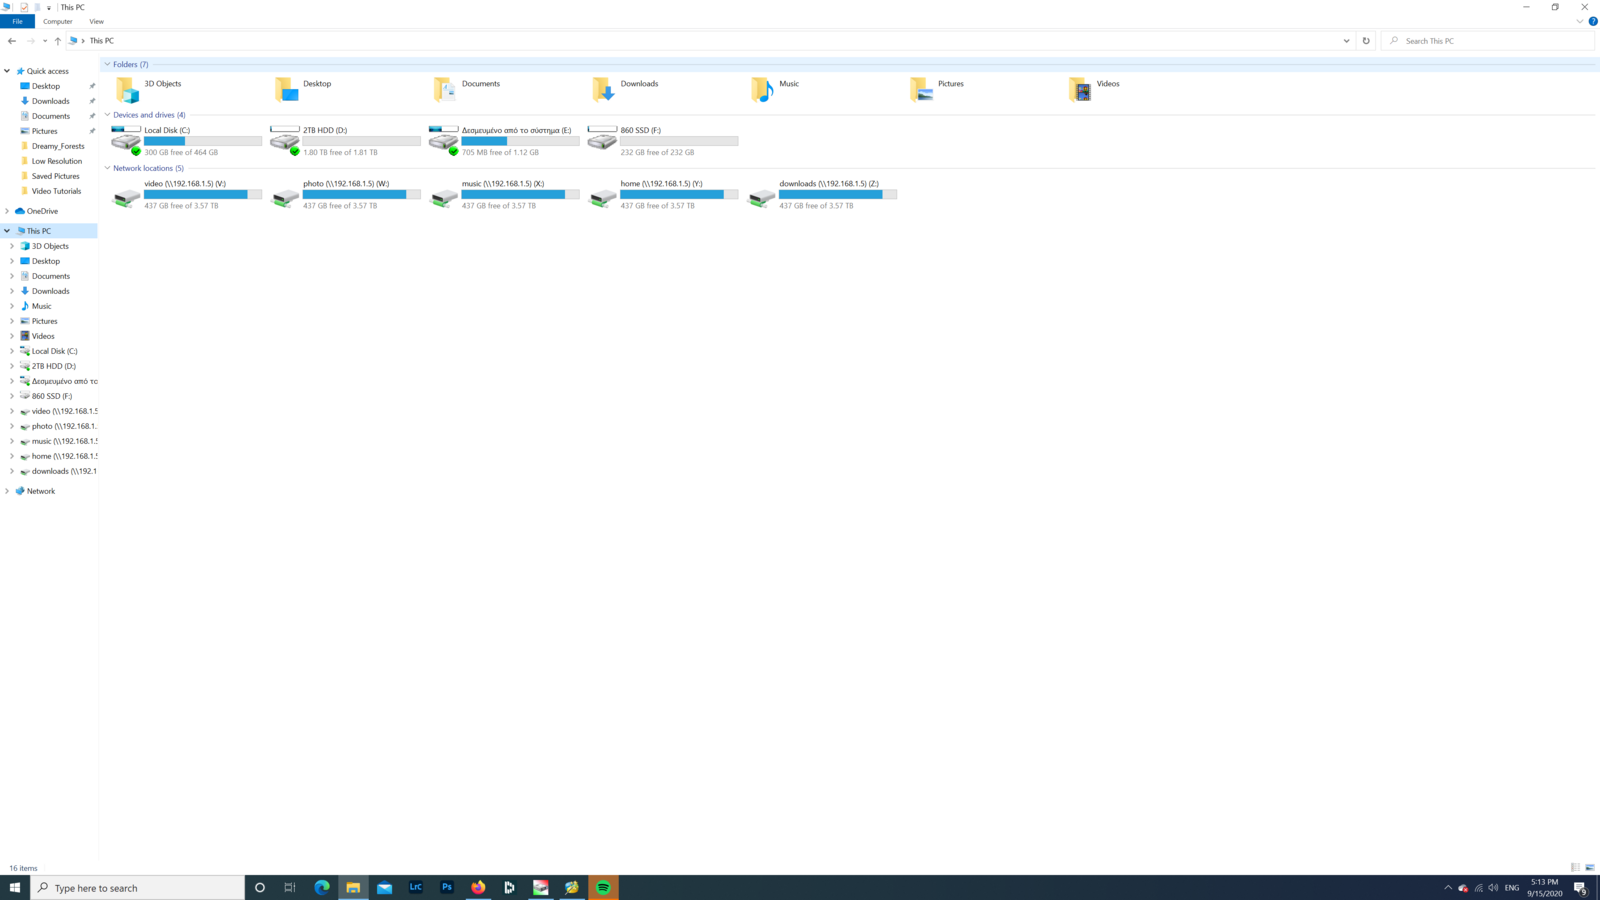The width and height of the screenshot is (1600, 900).
Task: Select the downloads (Z:) network drive icon
Action: pyautogui.click(x=761, y=196)
